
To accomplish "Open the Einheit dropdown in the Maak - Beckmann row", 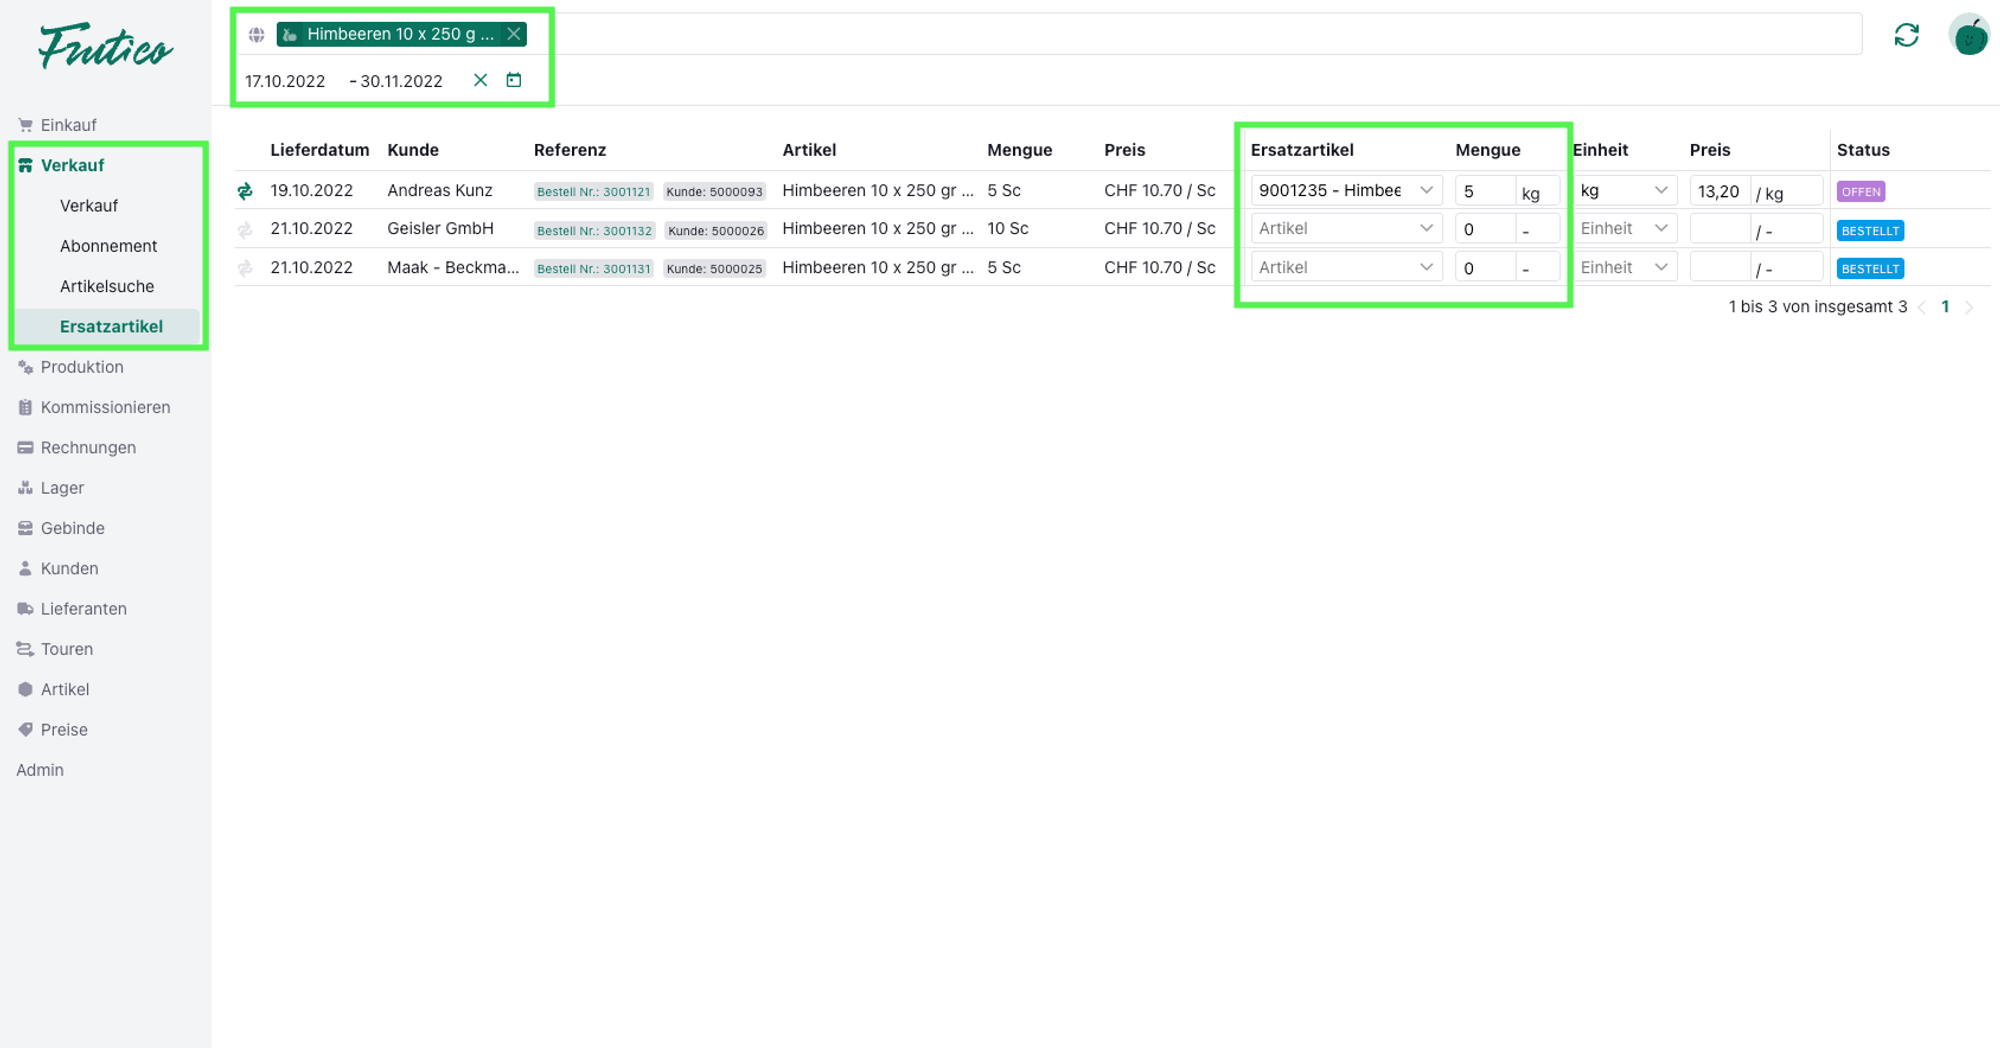I will click(x=1623, y=268).
